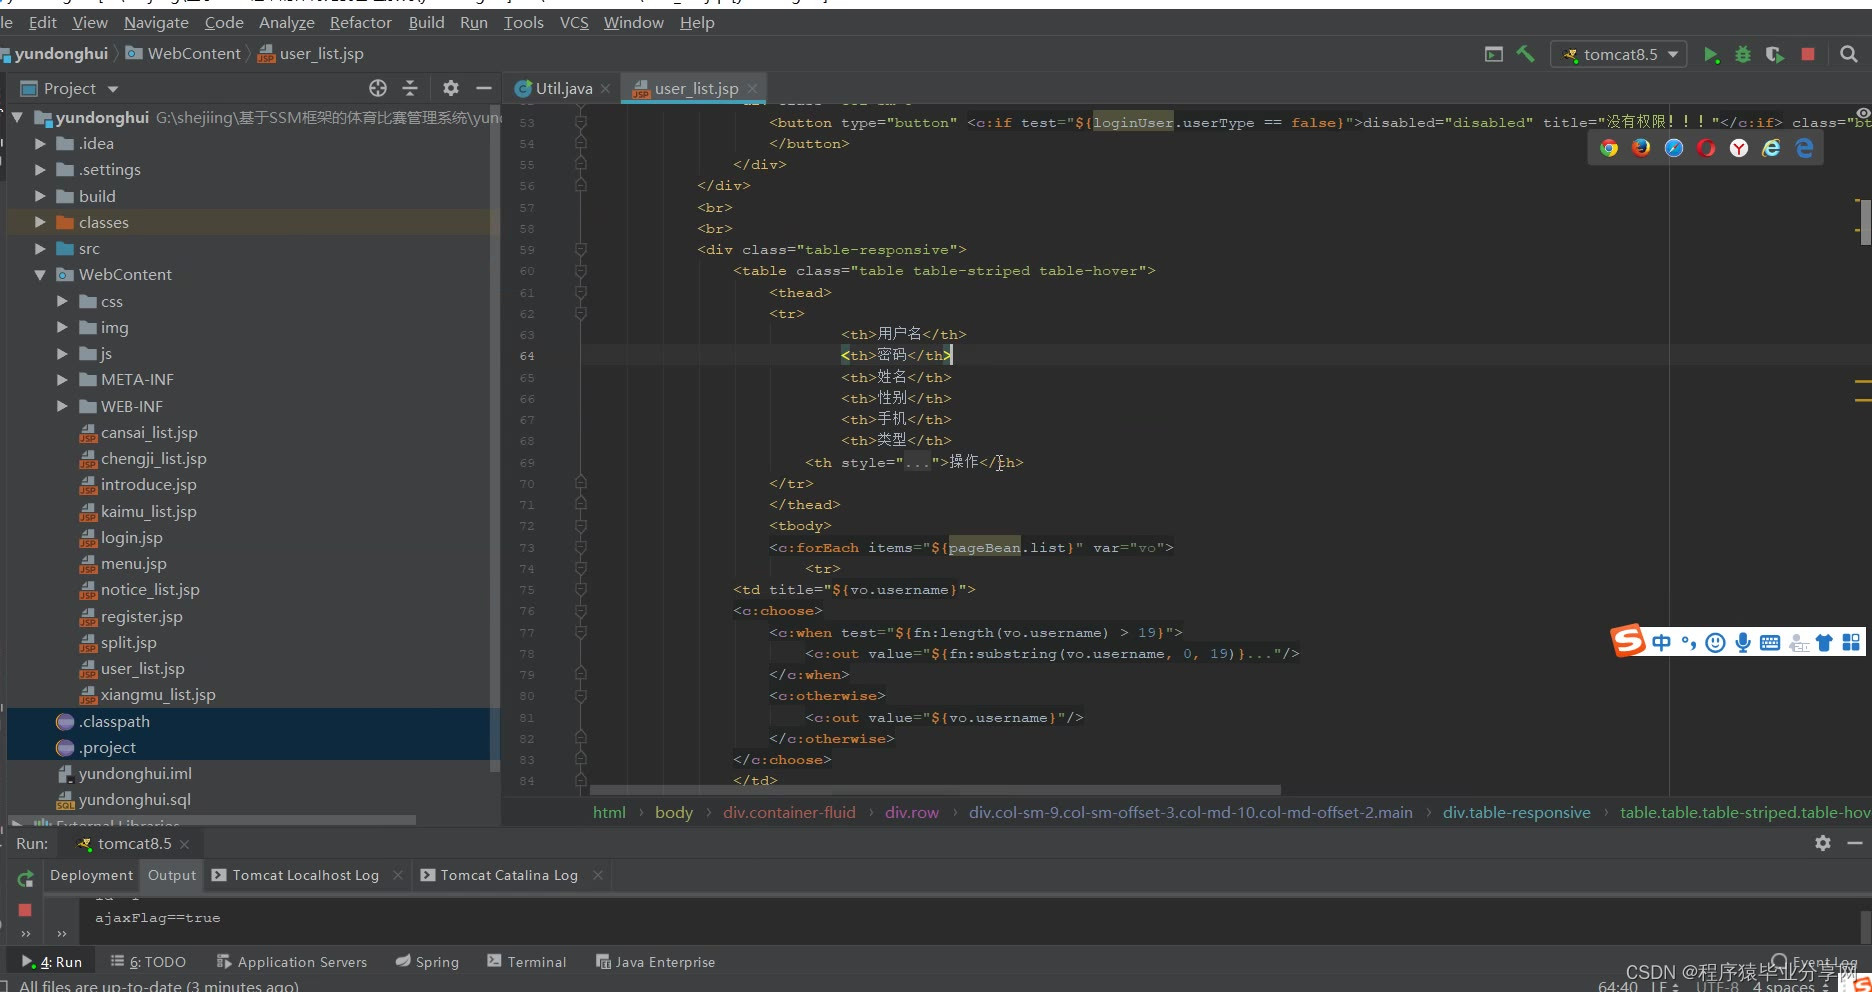The height and width of the screenshot is (992, 1872).
Task: Open page in Firefox browser icon
Action: tap(1641, 148)
